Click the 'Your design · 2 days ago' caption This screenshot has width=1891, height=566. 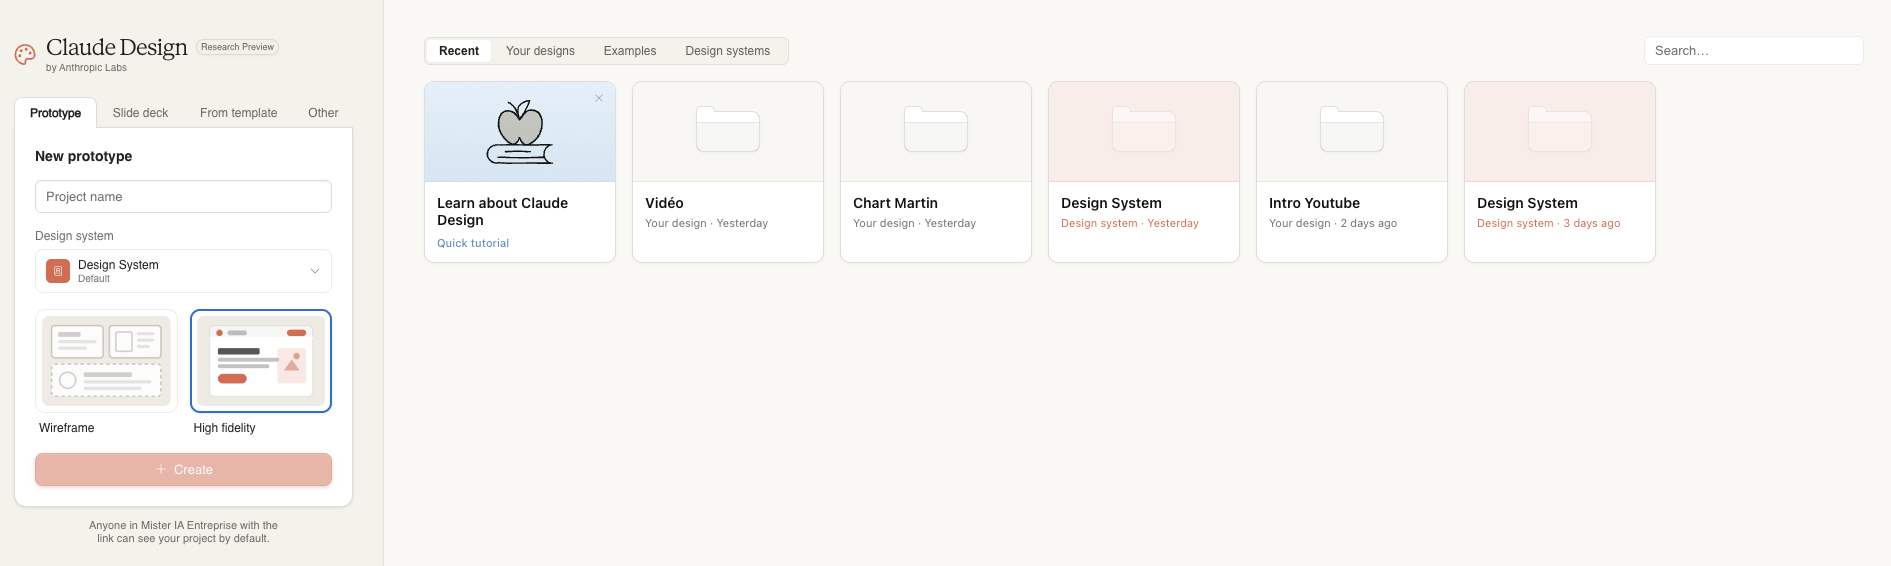(x=1333, y=223)
